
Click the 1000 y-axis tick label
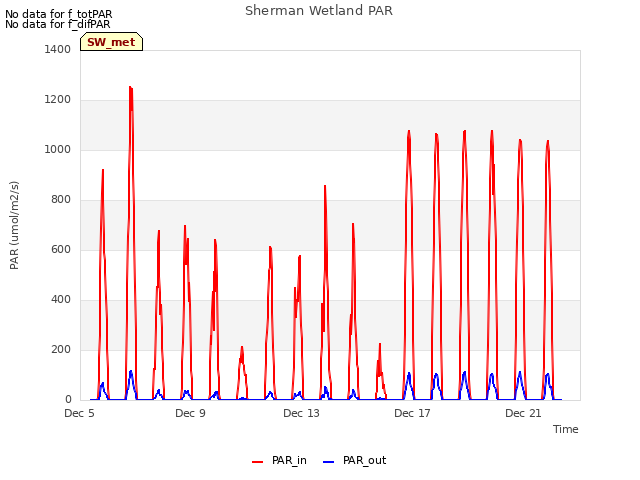tap(58, 149)
